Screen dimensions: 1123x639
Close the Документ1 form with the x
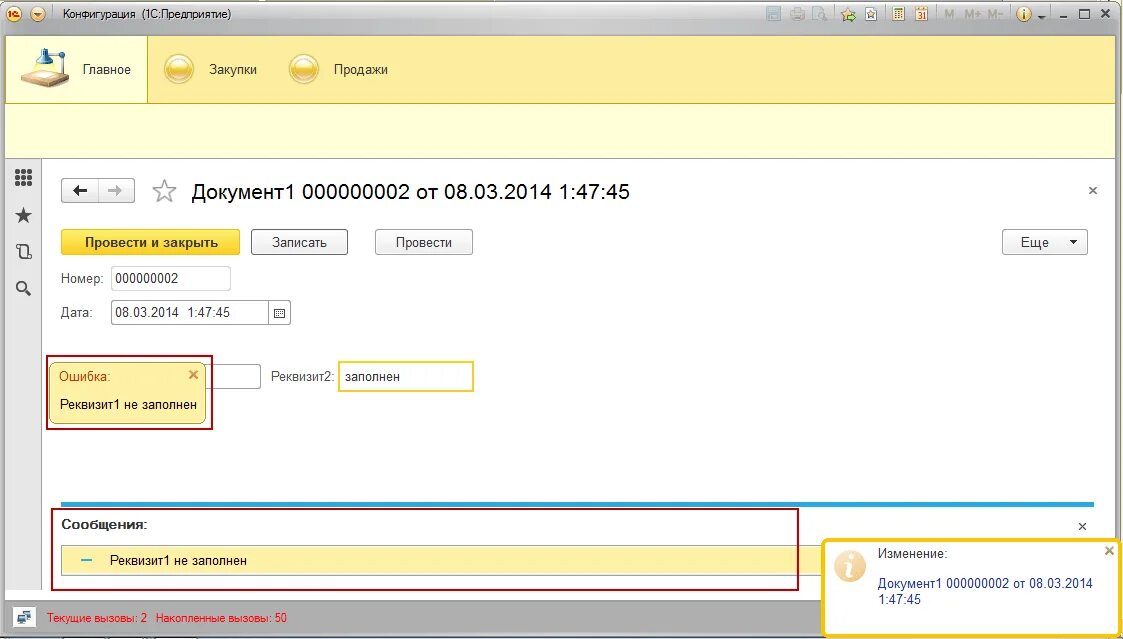coord(1092,191)
